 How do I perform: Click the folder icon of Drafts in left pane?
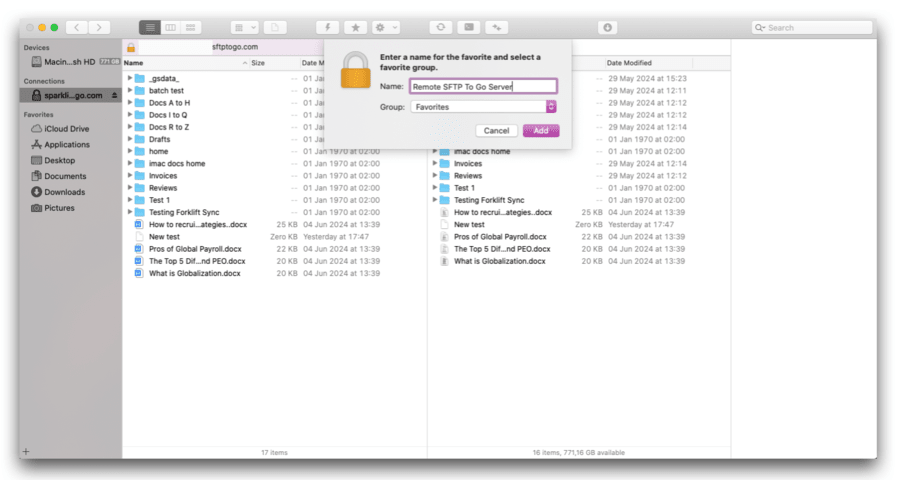(x=139, y=139)
